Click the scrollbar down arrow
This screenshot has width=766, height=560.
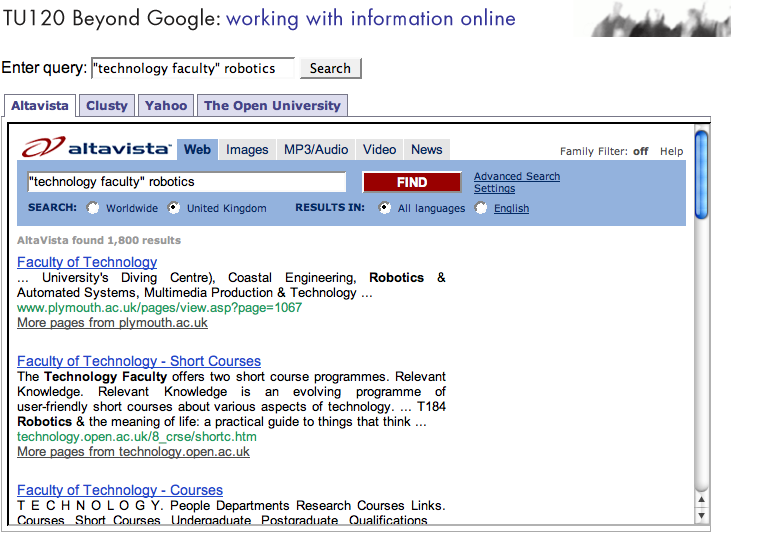click(x=702, y=516)
